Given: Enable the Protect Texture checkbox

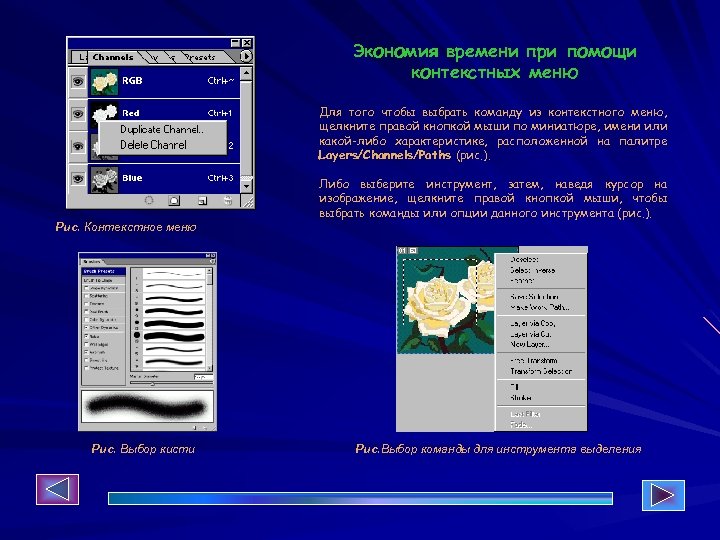Looking at the screenshot, I should (x=86, y=368).
